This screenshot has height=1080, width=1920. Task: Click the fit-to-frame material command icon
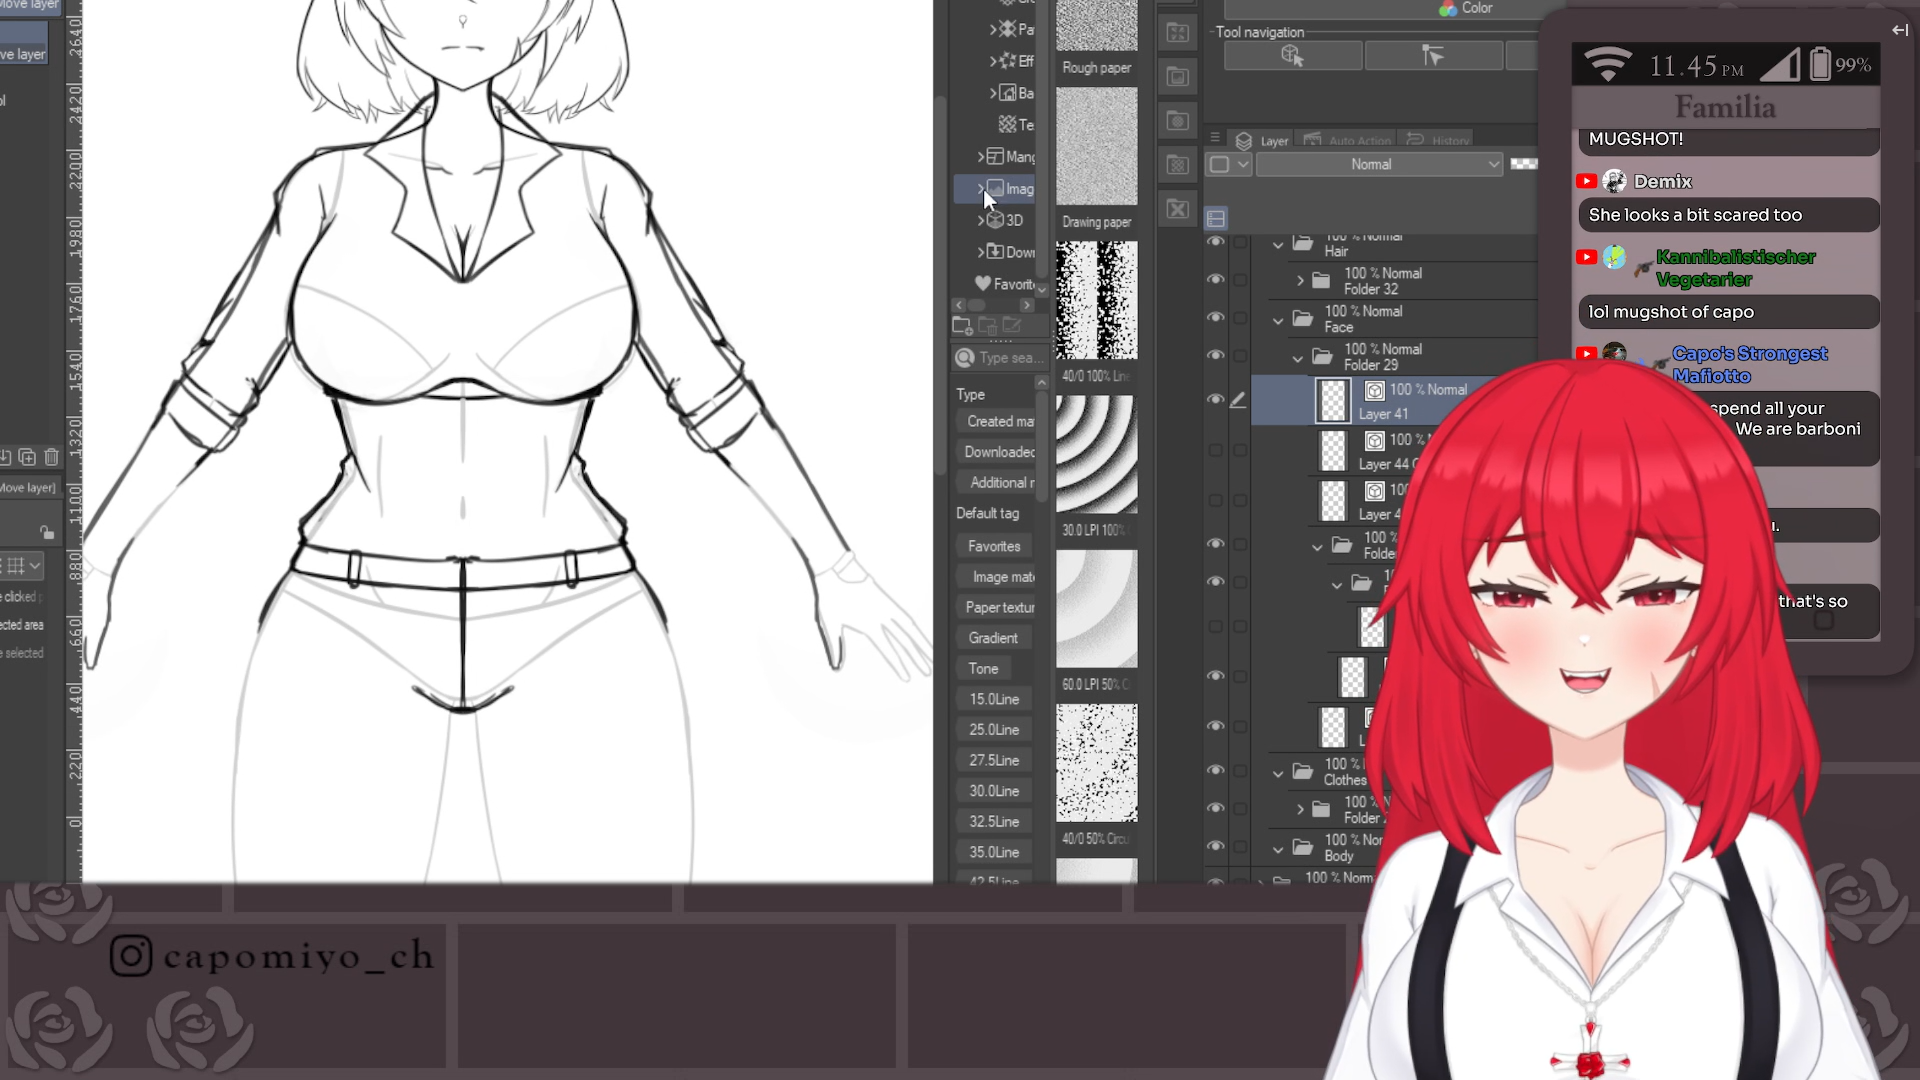[1177, 32]
